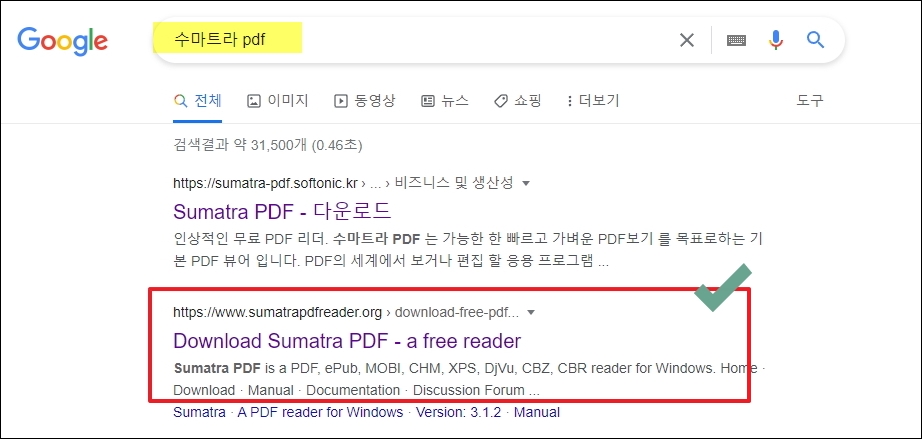Switch to the 뉴스 tab
This screenshot has height=439, width=922.
pos(445,101)
